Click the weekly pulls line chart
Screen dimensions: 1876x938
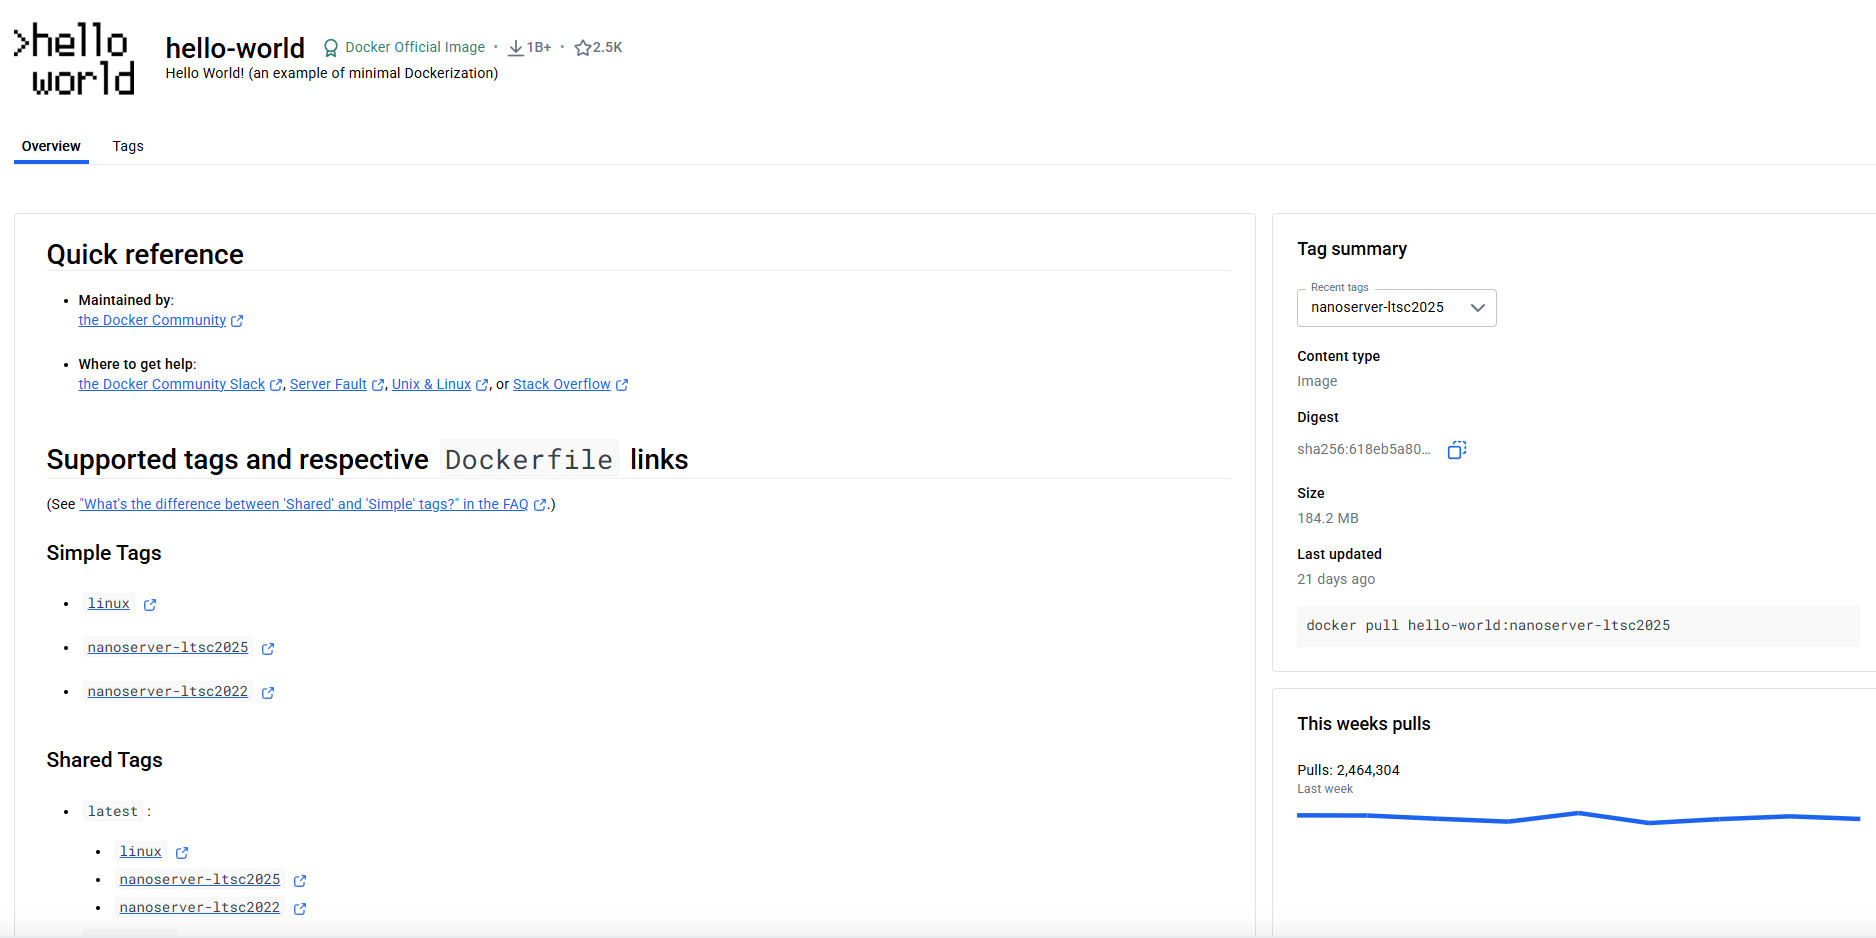[x=1578, y=818]
